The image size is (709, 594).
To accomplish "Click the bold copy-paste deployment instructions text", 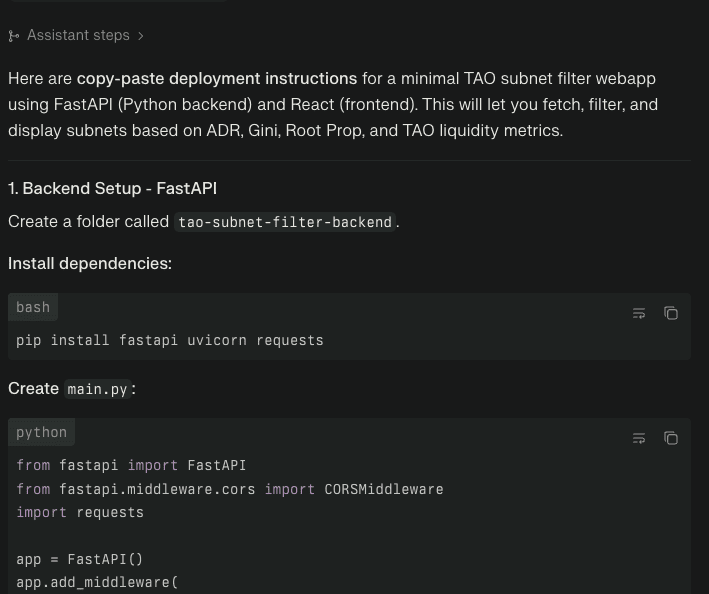I will (x=216, y=78).
